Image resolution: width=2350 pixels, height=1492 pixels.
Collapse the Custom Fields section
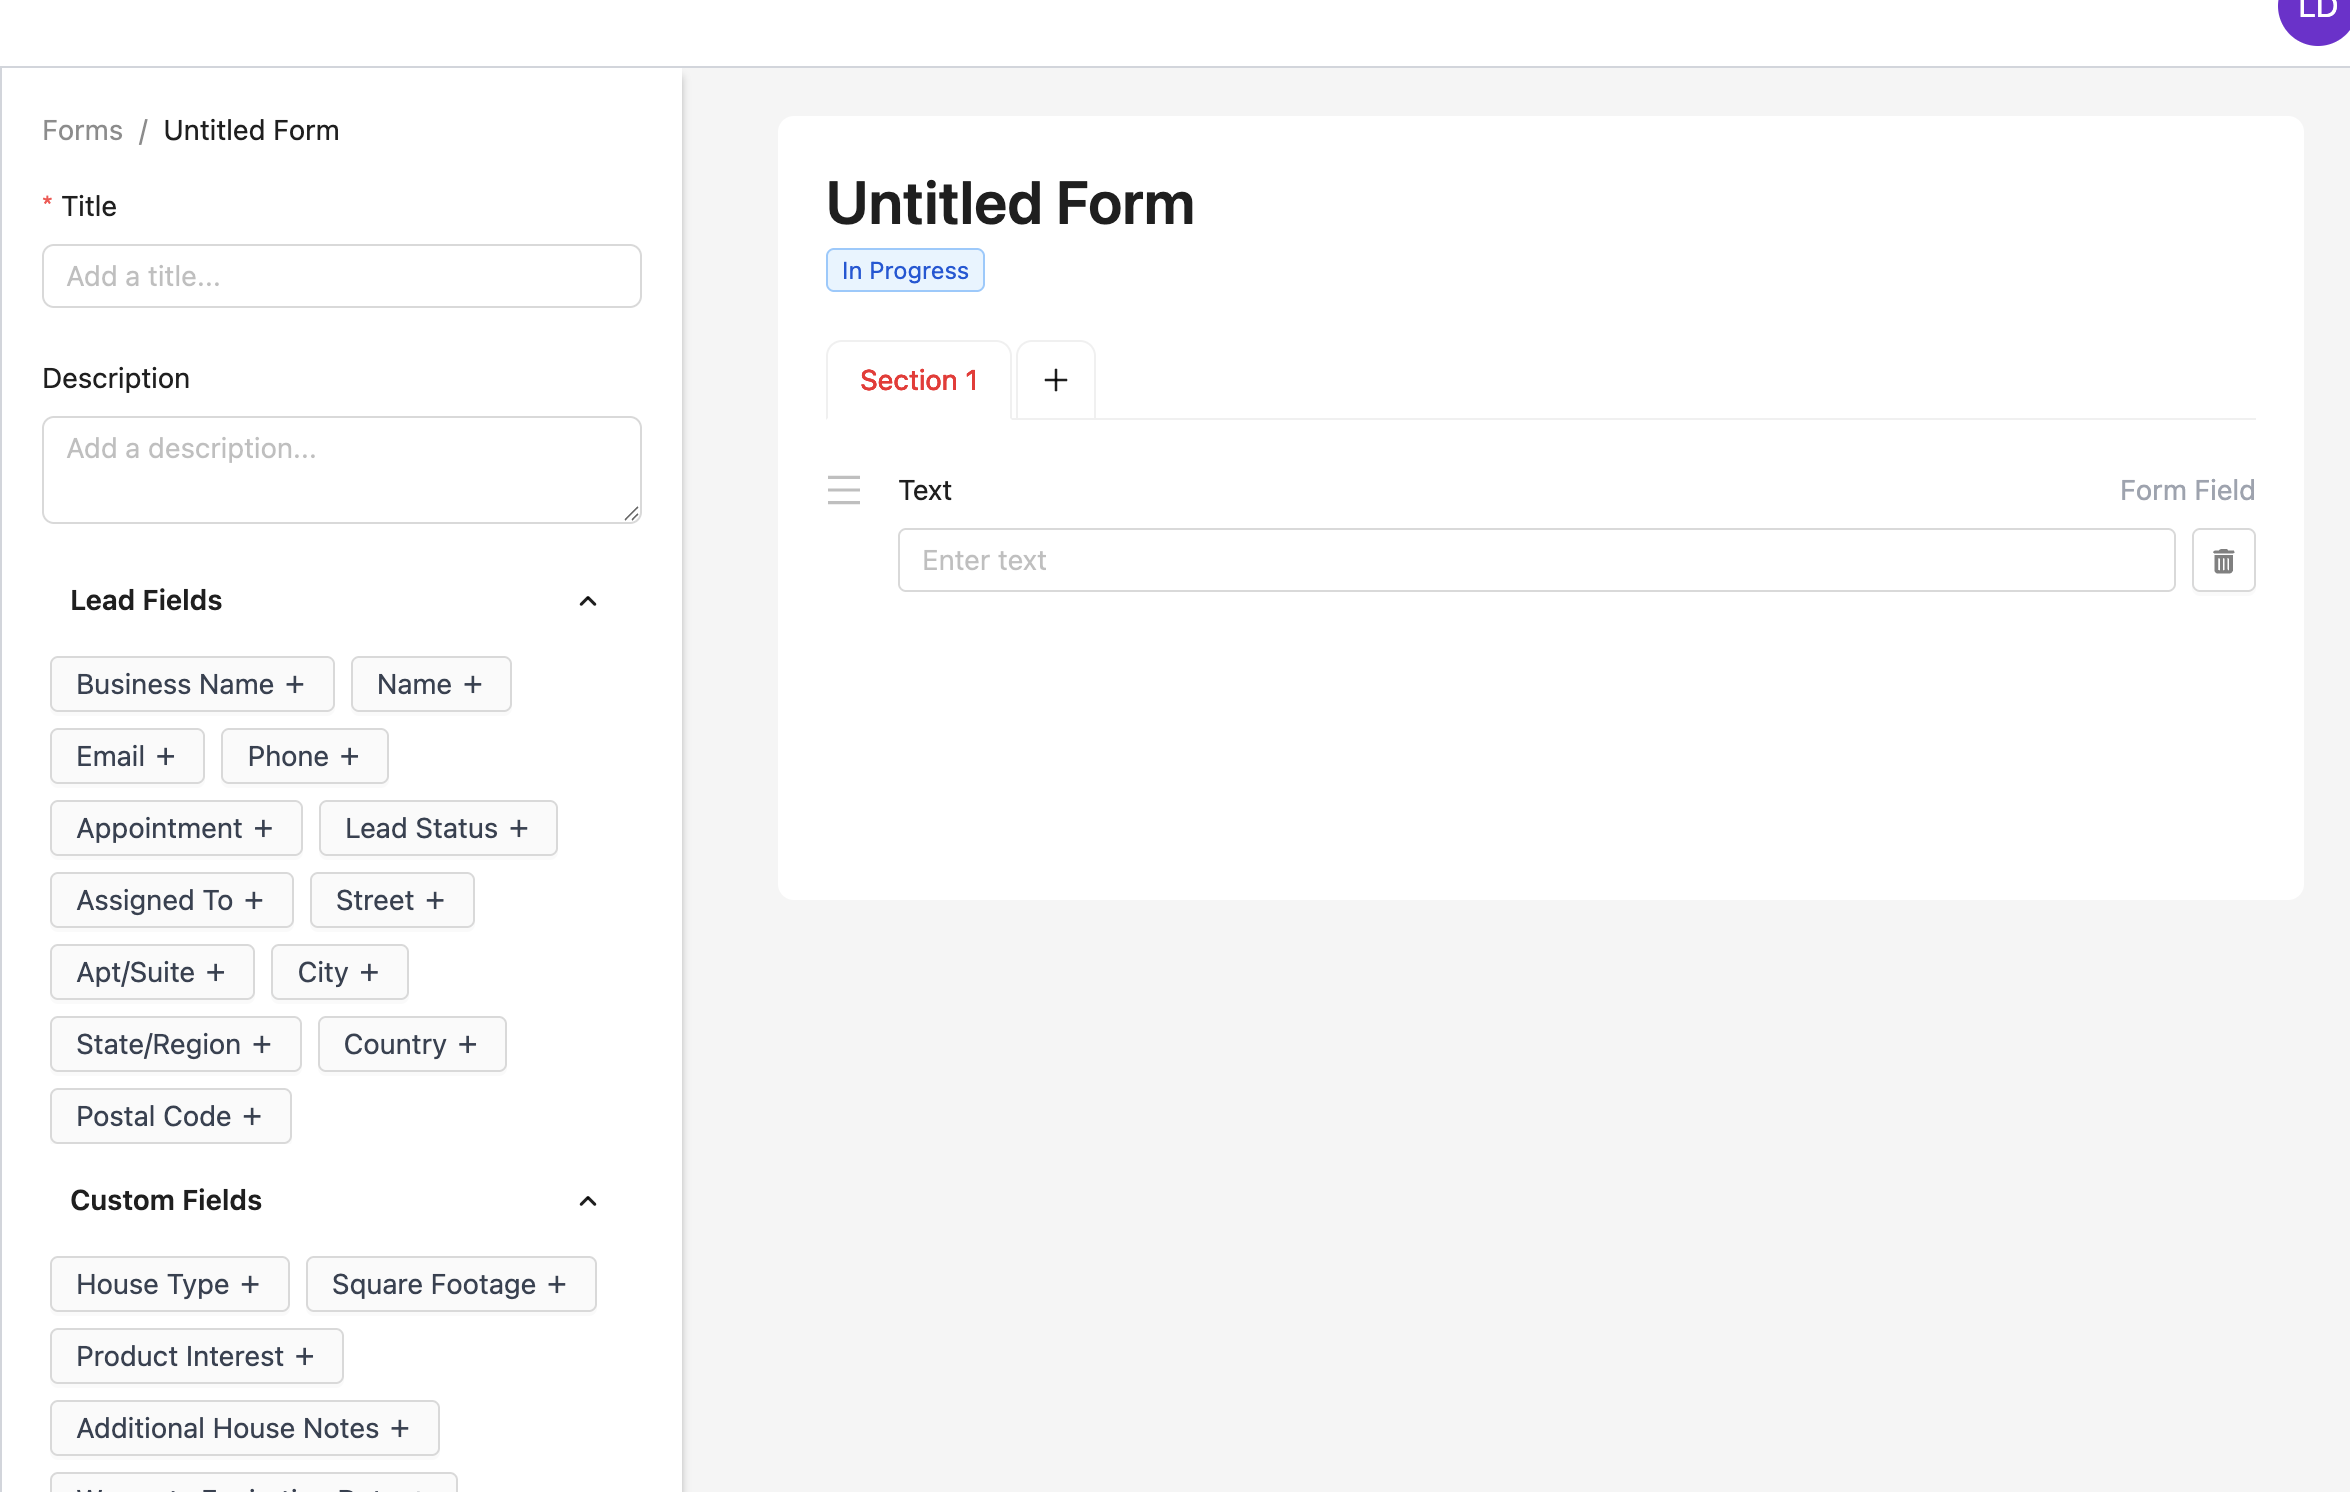tap(588, 1201)
